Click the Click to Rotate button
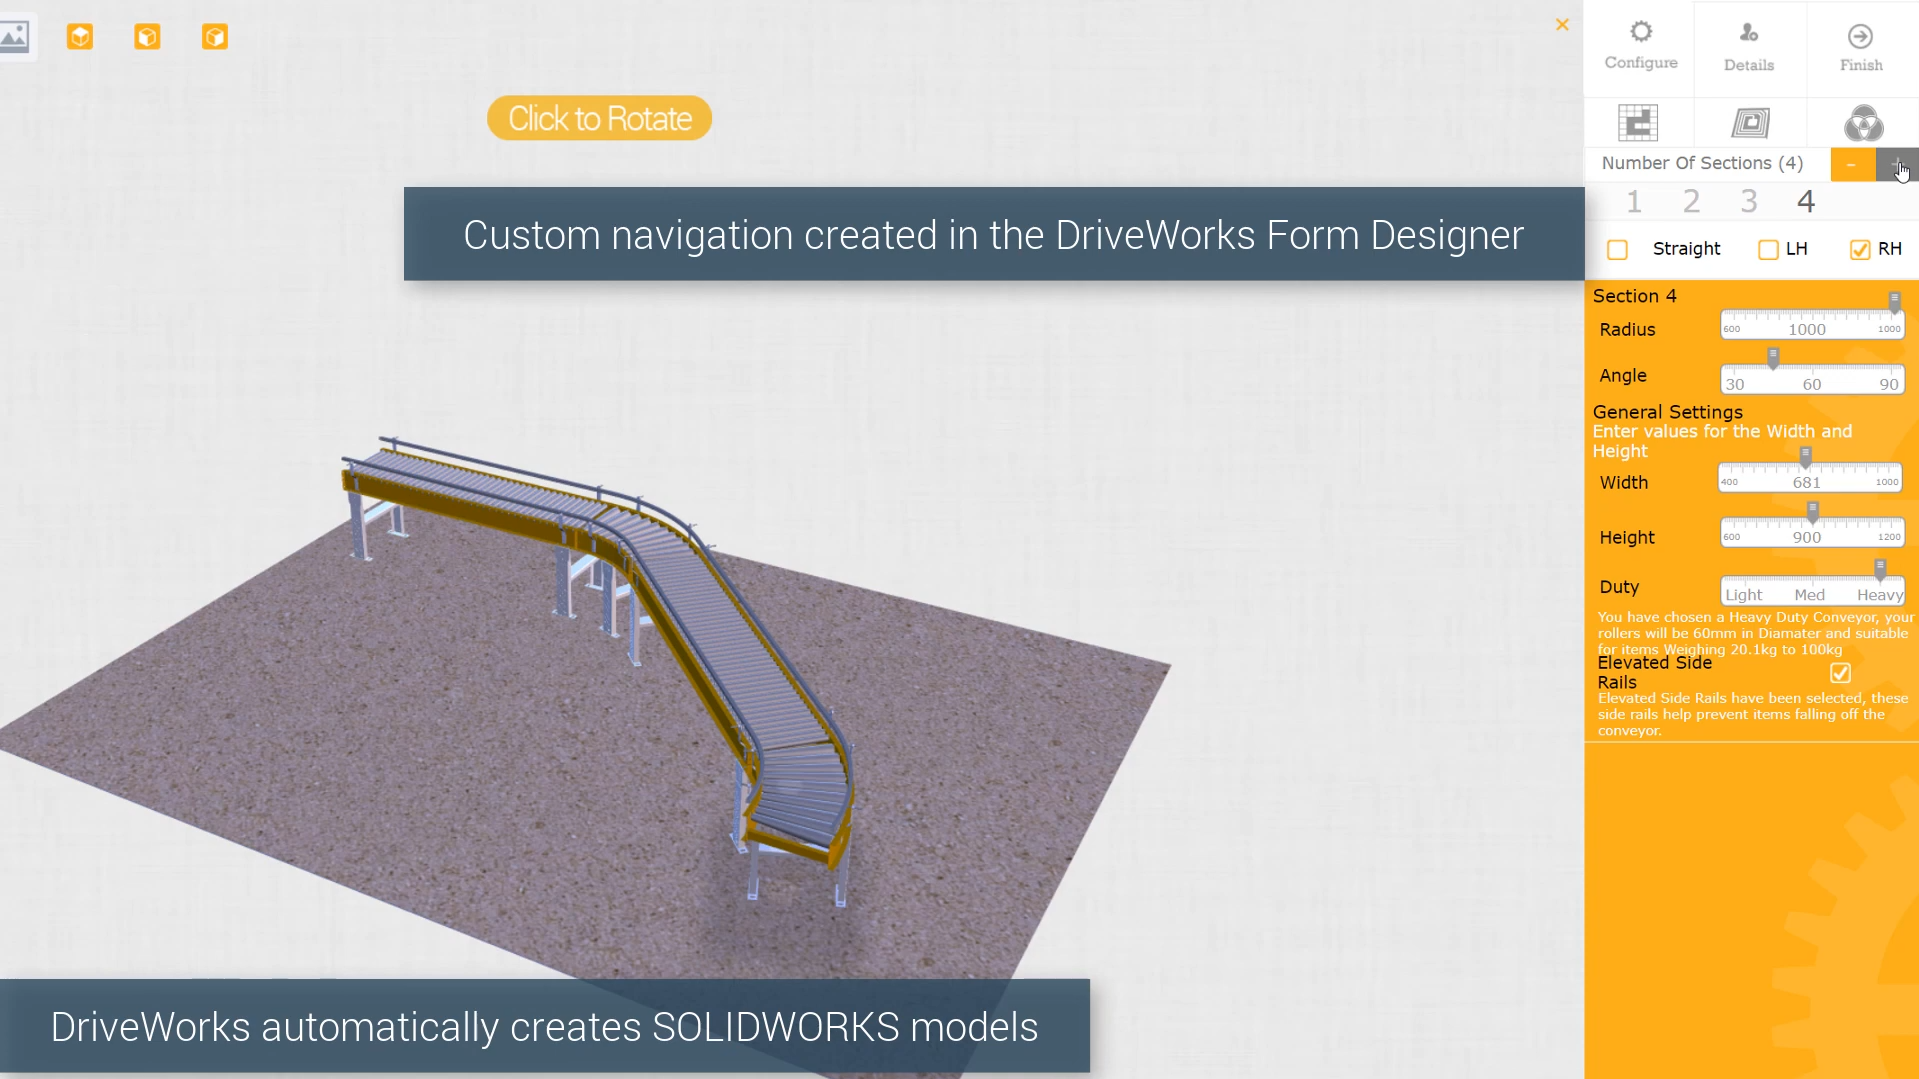The width and height of the screenshot is (1919, 1079). (x=598, y=118)
